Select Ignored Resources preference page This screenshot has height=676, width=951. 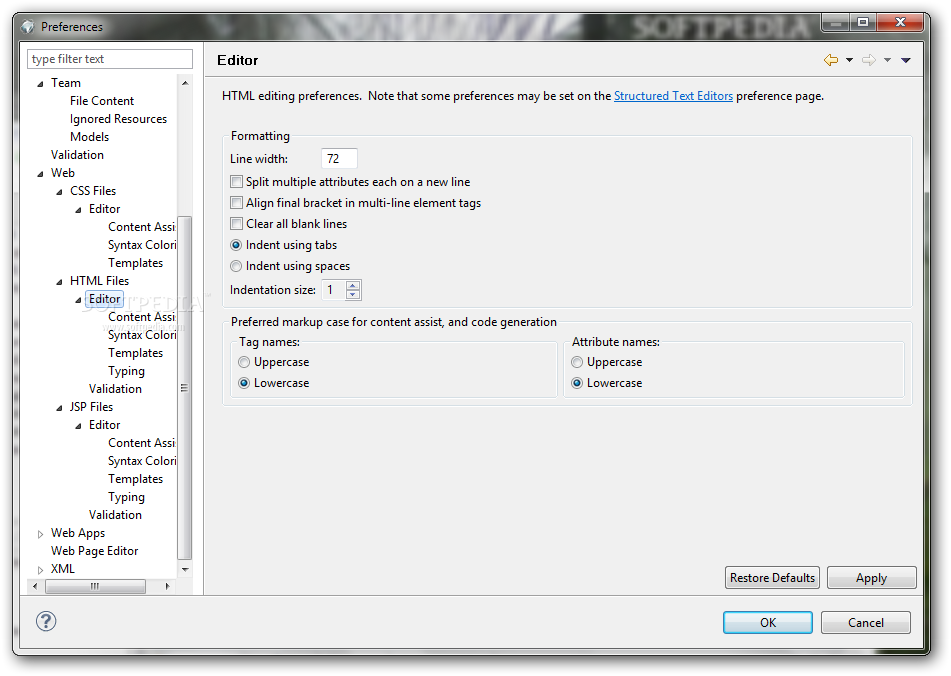(x=118, y=119)
